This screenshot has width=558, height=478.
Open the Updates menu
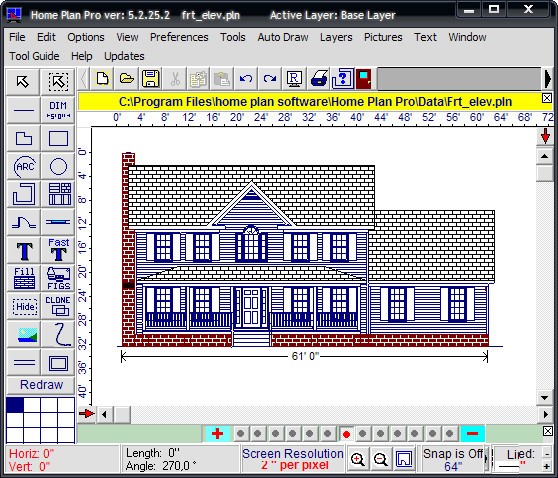pyautogui.click(x=124, y=56)
